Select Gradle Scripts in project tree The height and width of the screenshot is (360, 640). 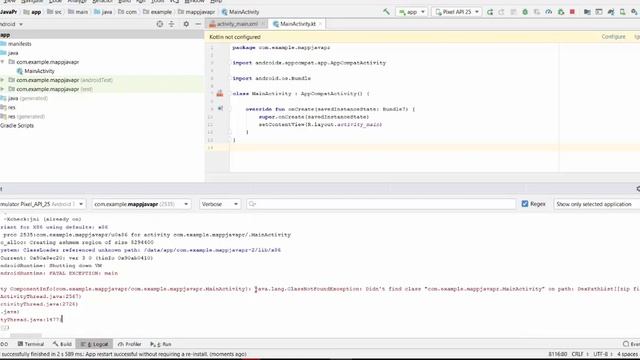[x=17, y=125]
